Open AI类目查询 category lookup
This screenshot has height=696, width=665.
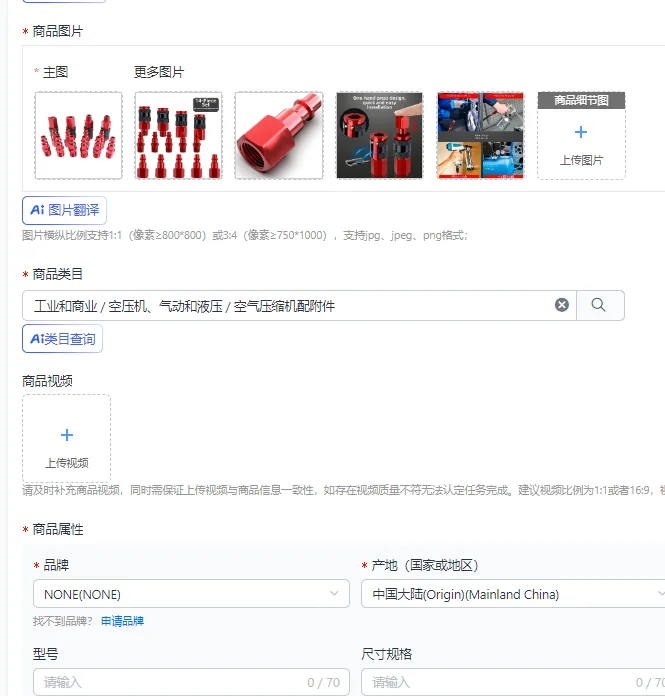coord(62,339)
